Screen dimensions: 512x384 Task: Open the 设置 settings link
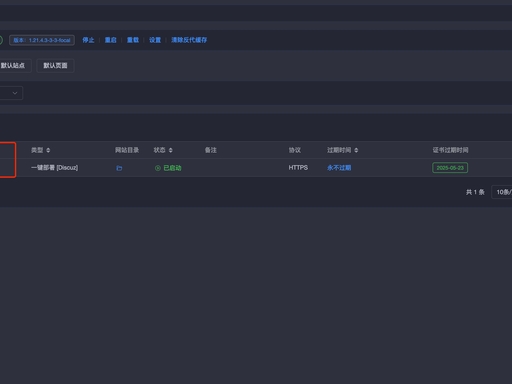point(155,40)
